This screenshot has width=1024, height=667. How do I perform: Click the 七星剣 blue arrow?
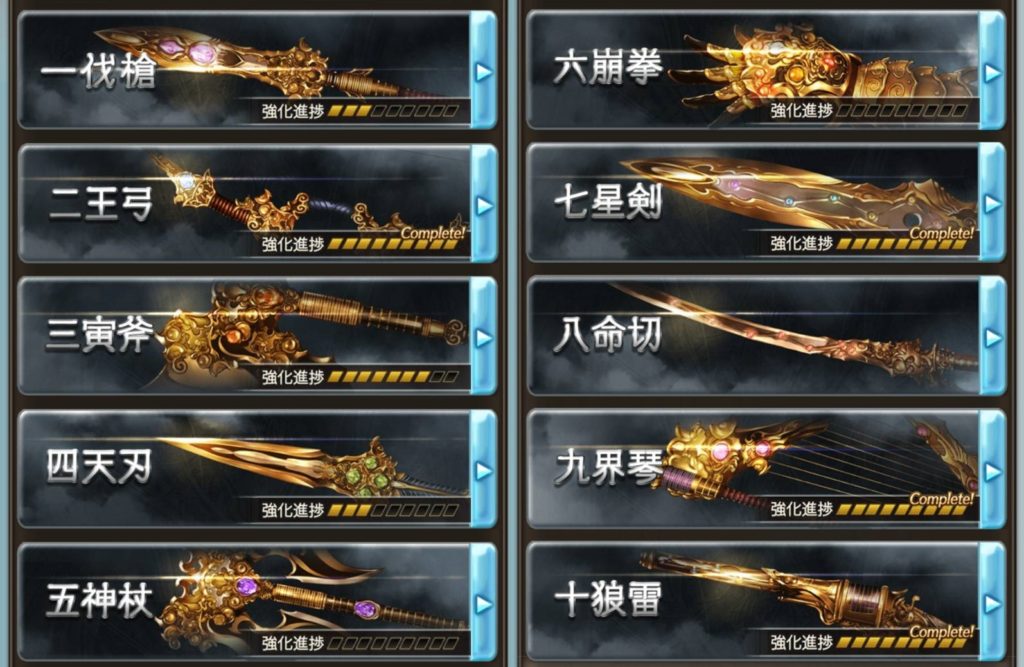point(992,204)
